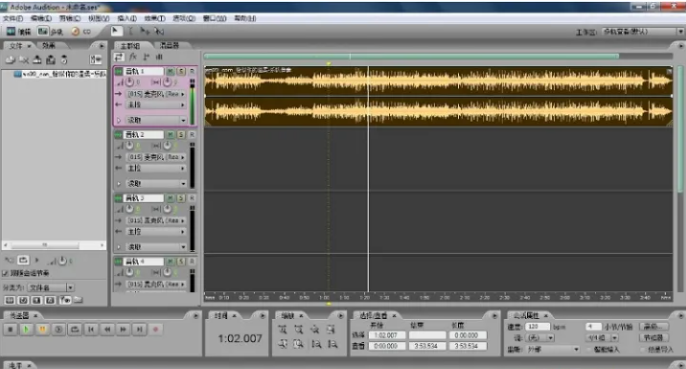Switch to Multitrack view (多轨) button
The height and width of the screenshot is (369, 686).
click(50, 32)
